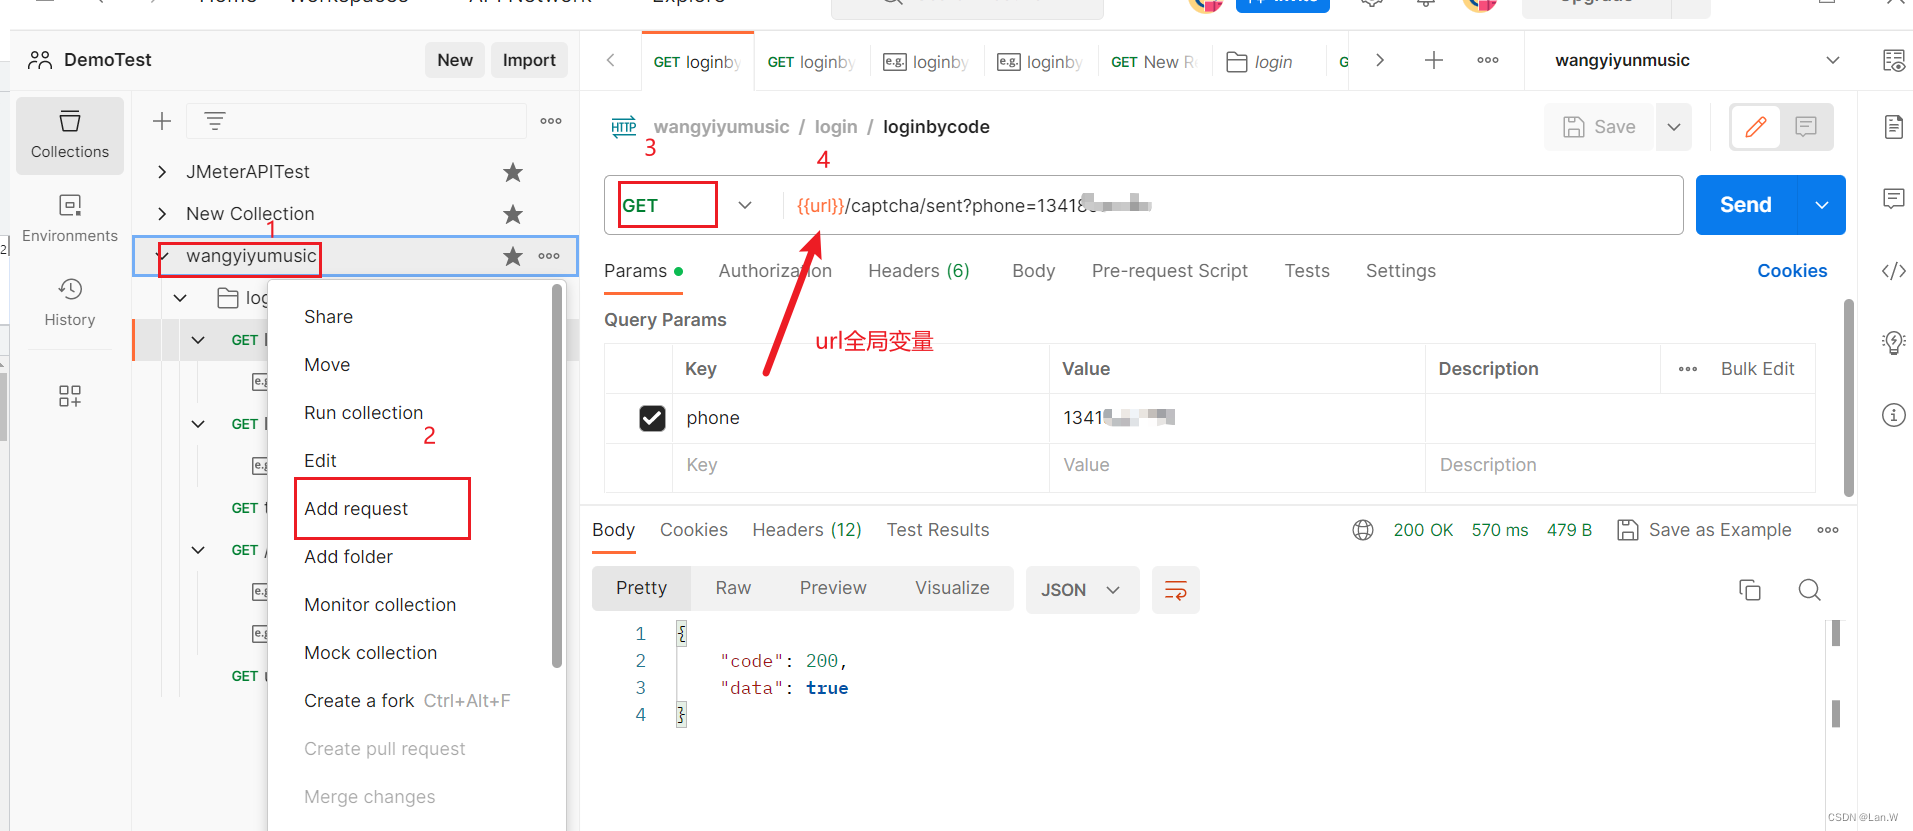Expand the New Collection tree item

click(162, 214)
